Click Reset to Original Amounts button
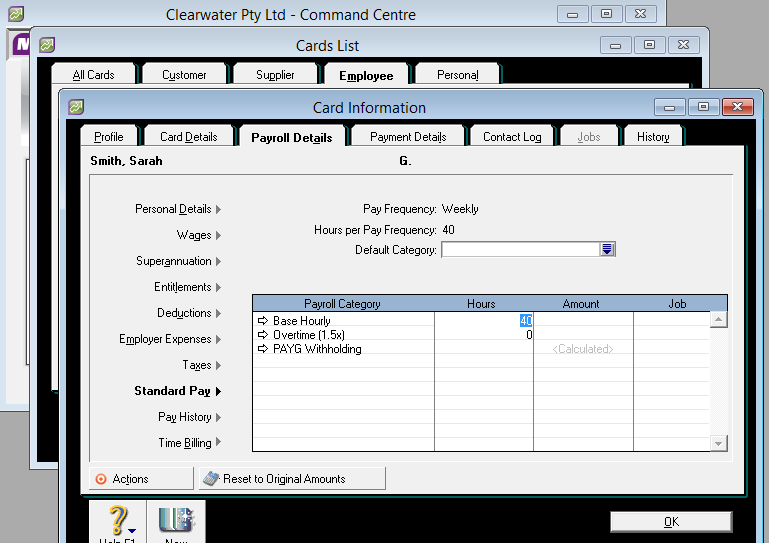The height and width of the screenshot is (543, 769). coord(292,479)
